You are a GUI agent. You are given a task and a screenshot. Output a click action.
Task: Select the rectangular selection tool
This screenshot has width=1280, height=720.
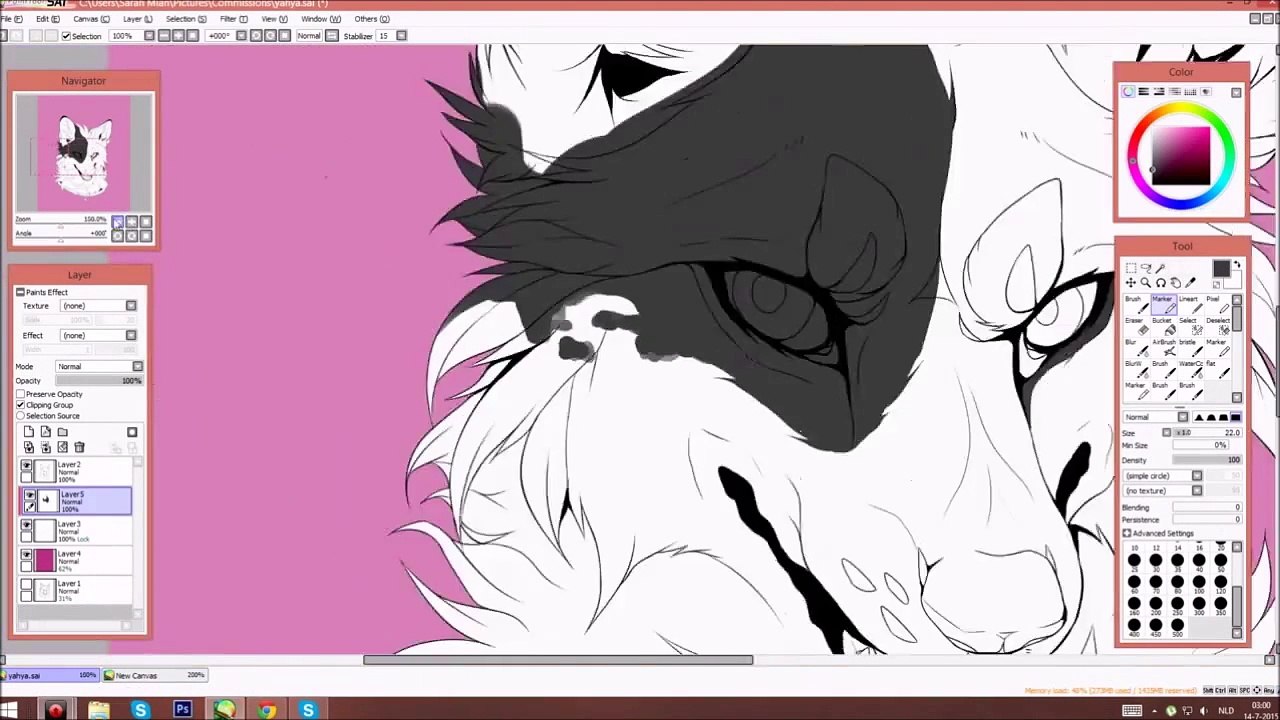[1131, 268]
